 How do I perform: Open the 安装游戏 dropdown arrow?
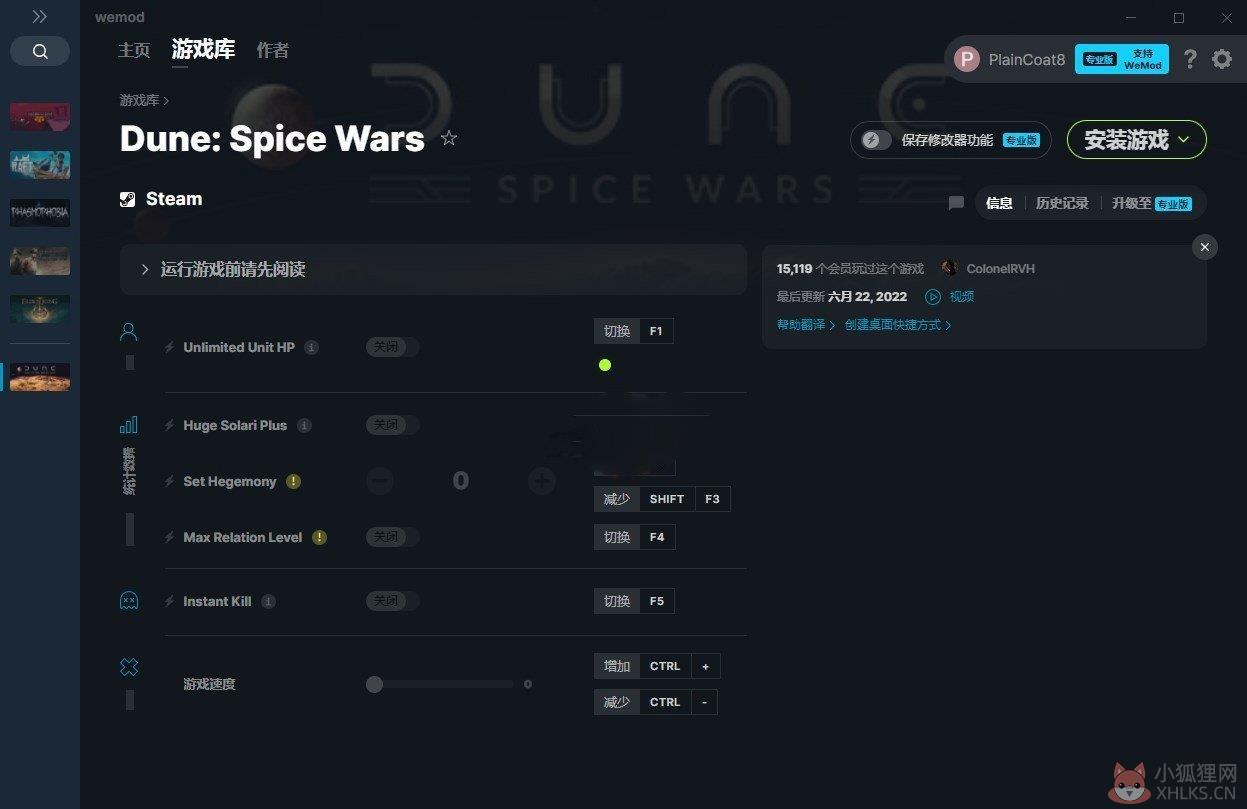1184,140
